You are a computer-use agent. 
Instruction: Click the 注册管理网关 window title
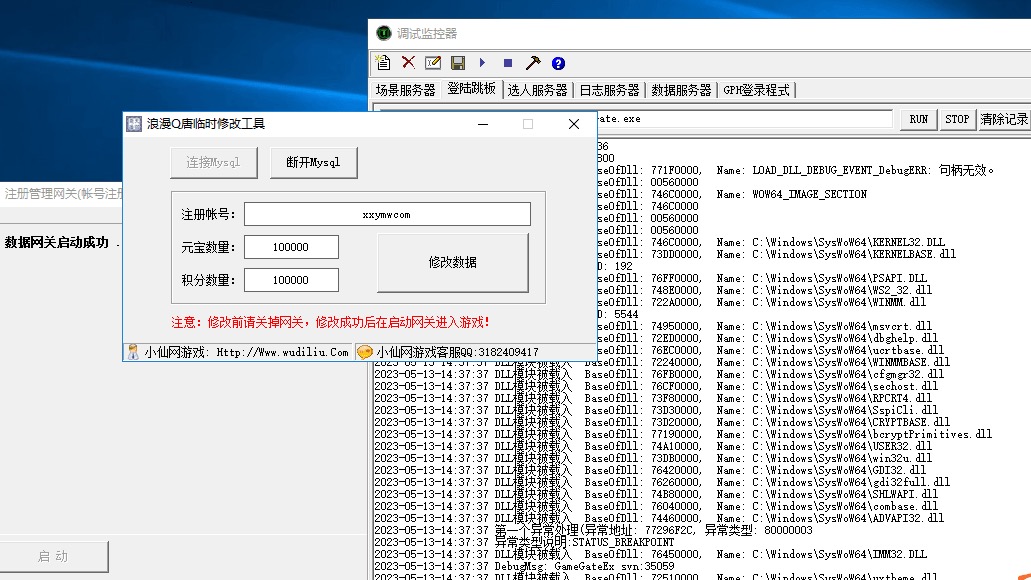[x=63, y=193]
